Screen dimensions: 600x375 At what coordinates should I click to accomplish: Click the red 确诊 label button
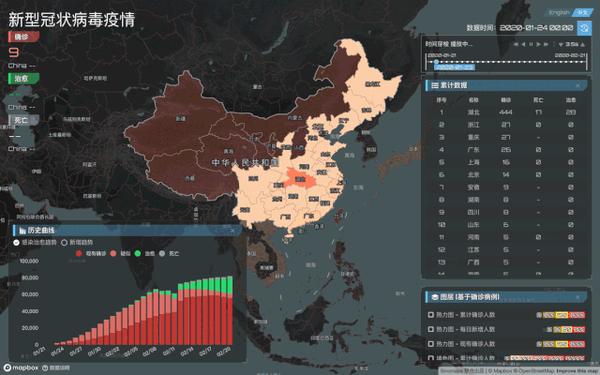pyautogui.click(x=23, y=37)
